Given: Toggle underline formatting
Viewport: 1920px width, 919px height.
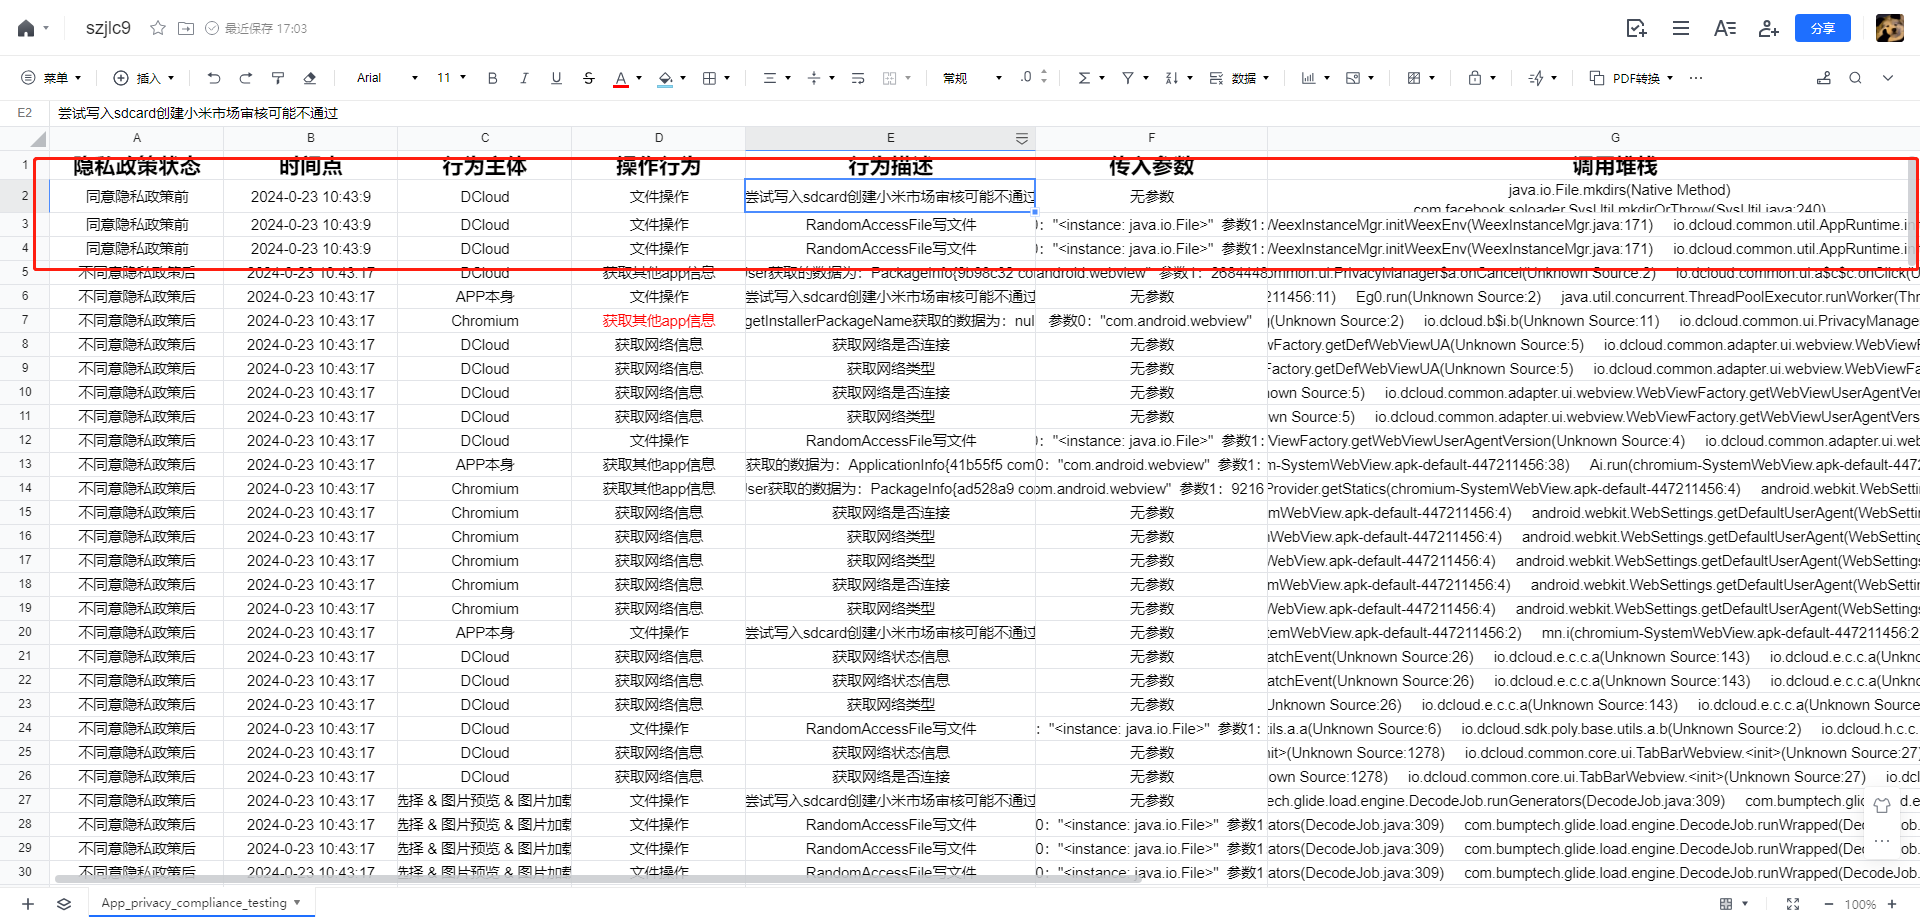Looking at the screenshot, I should click(556, 78).
